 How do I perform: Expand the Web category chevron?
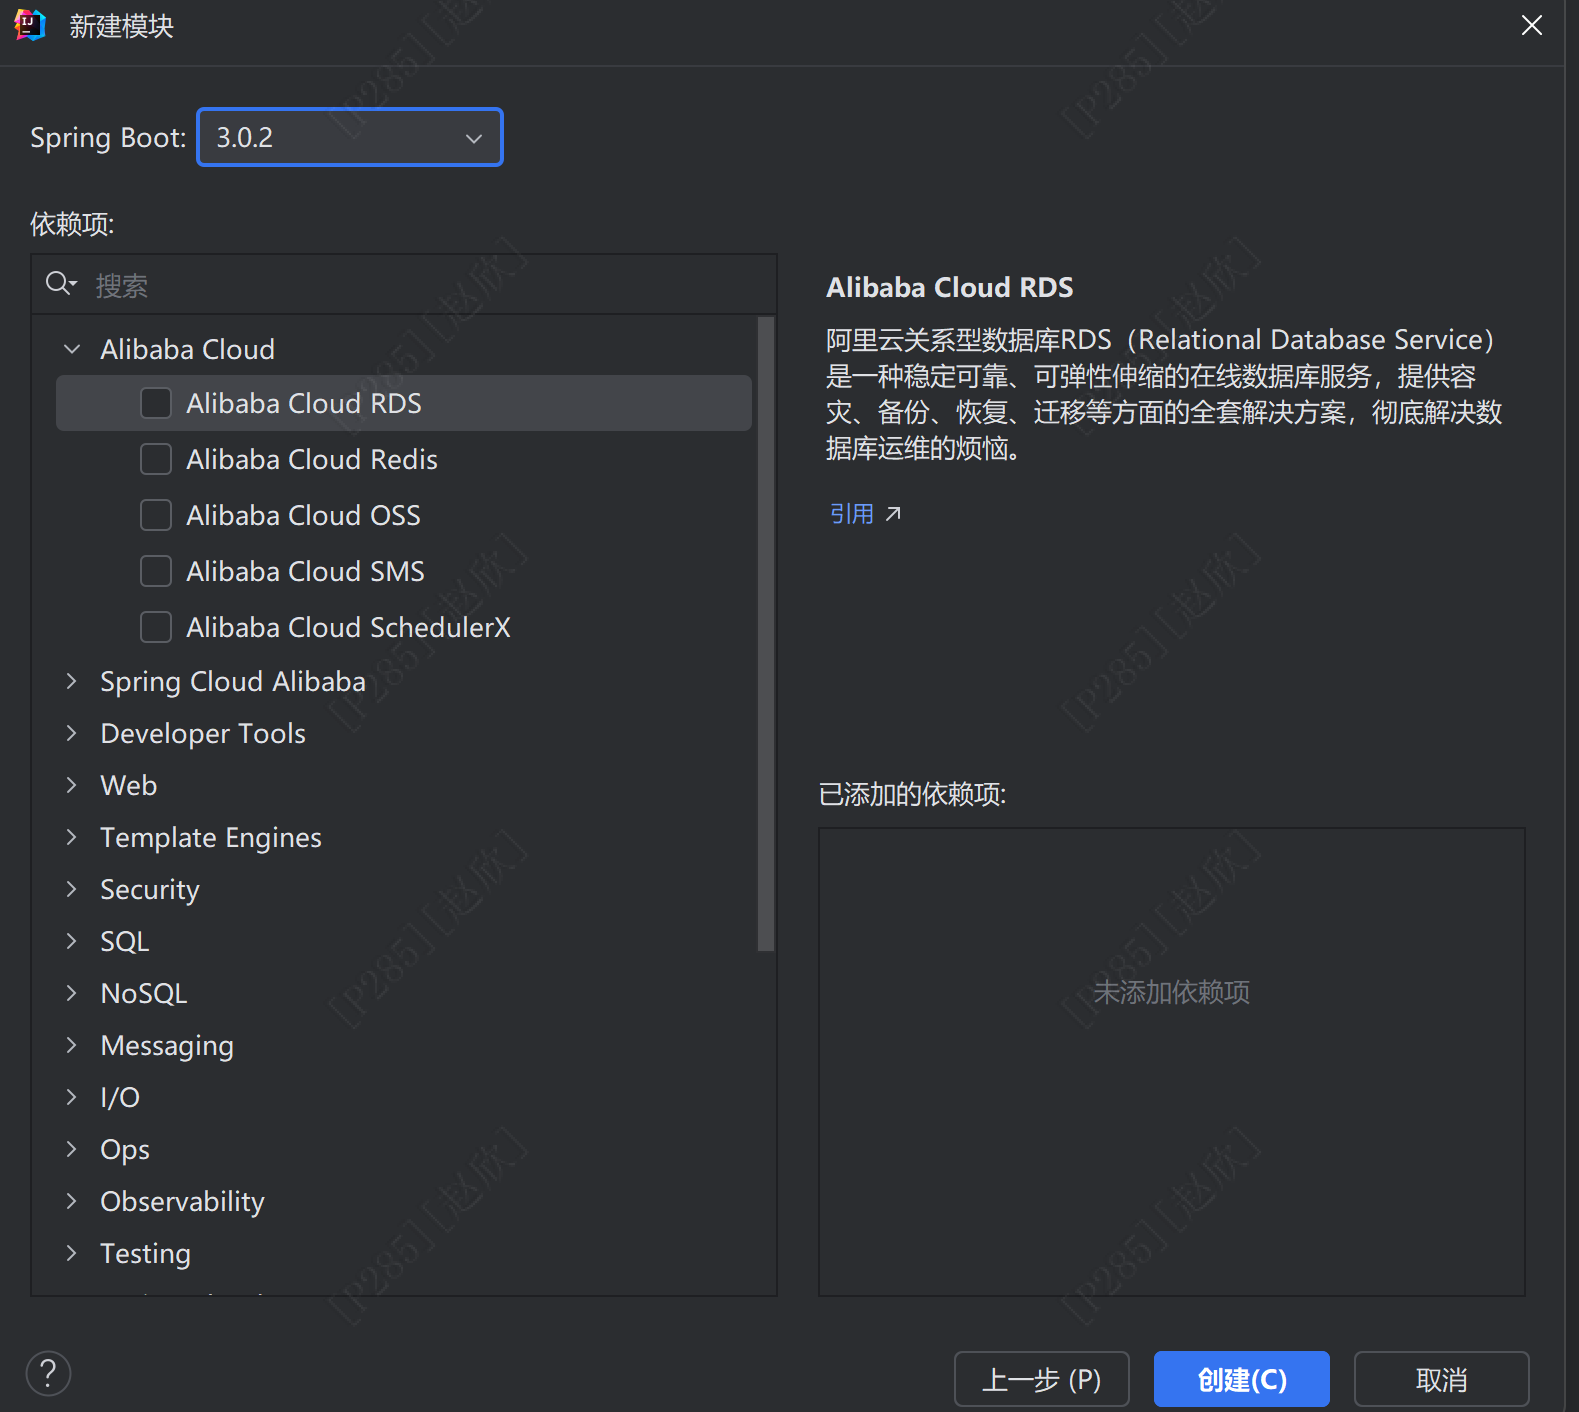(72, 785)
